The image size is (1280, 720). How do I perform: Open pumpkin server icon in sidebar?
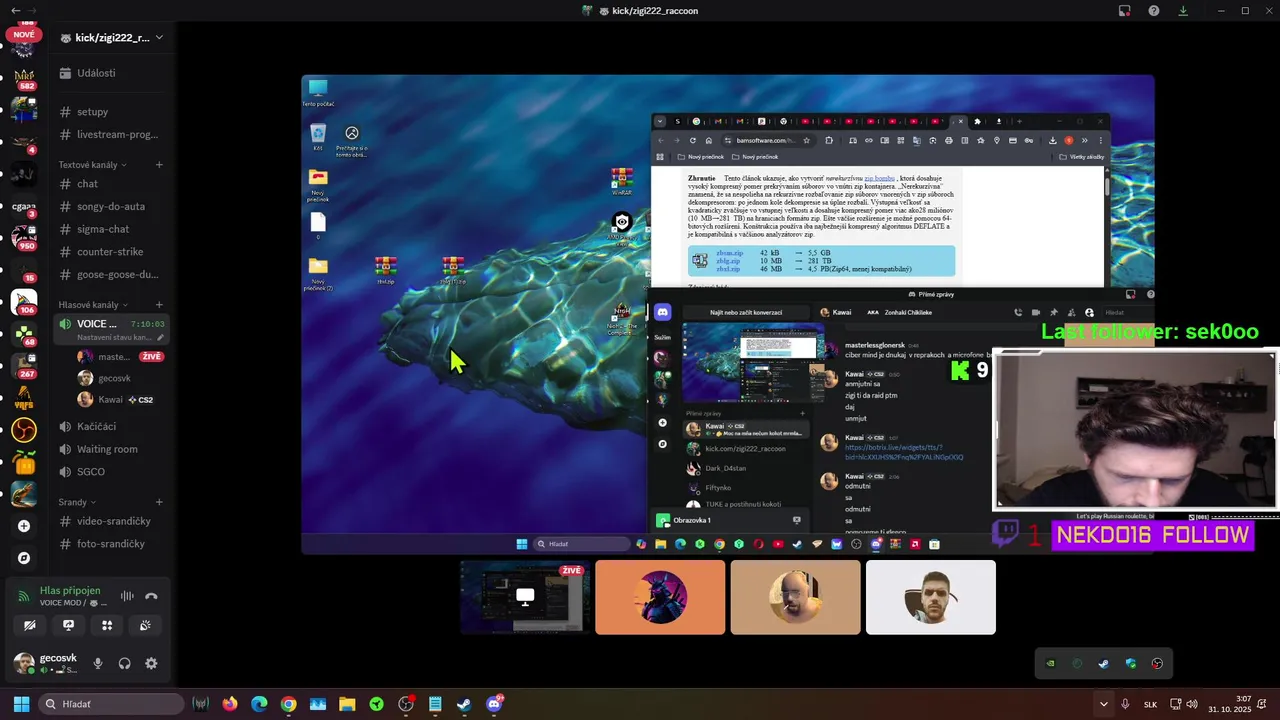pos(24,462)
